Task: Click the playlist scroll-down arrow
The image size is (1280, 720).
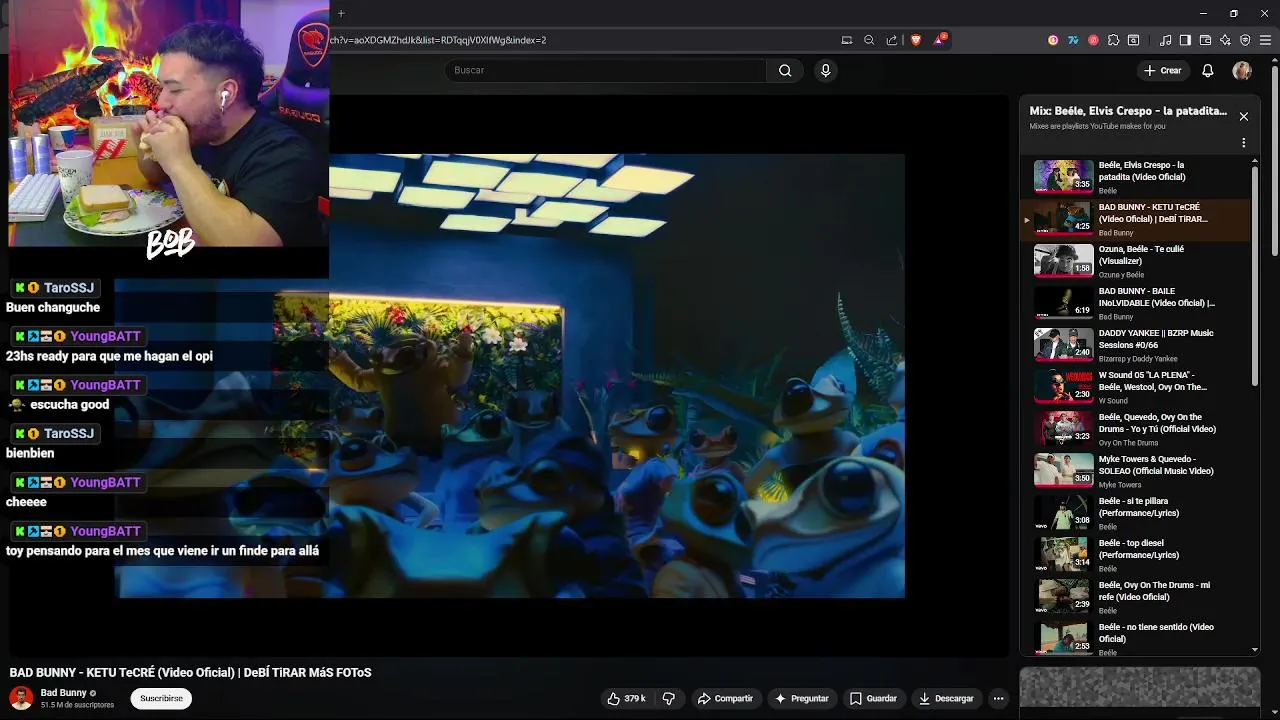Action: tap(1255, 650)
